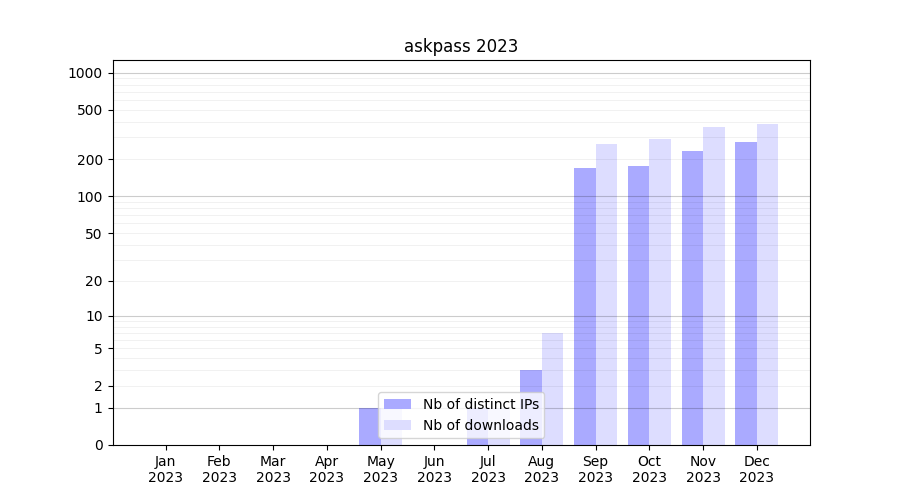The image size is (900, 500).
Task: Click the 'Nb of downloads' legend swatch
Action: [397, 425]
